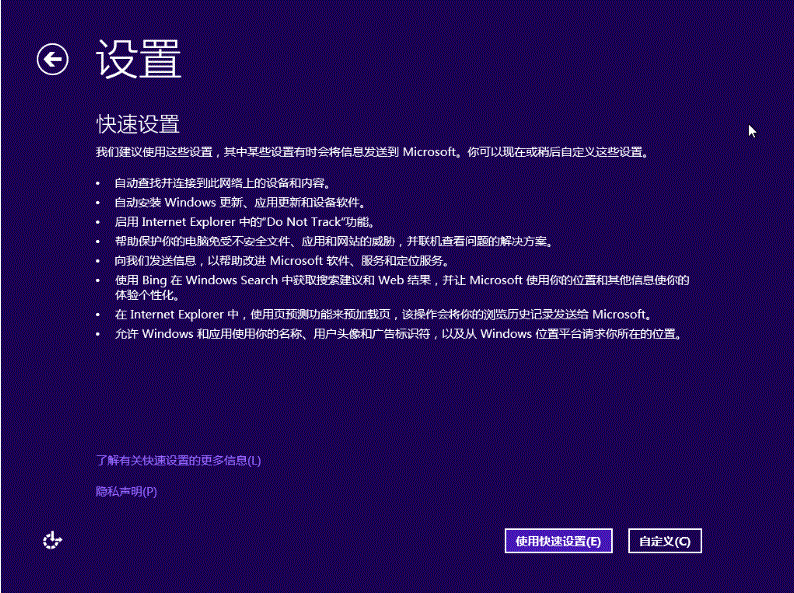Click the 设置 page title
The width and height of the screenshot is (794, 593).
point(139,60)
